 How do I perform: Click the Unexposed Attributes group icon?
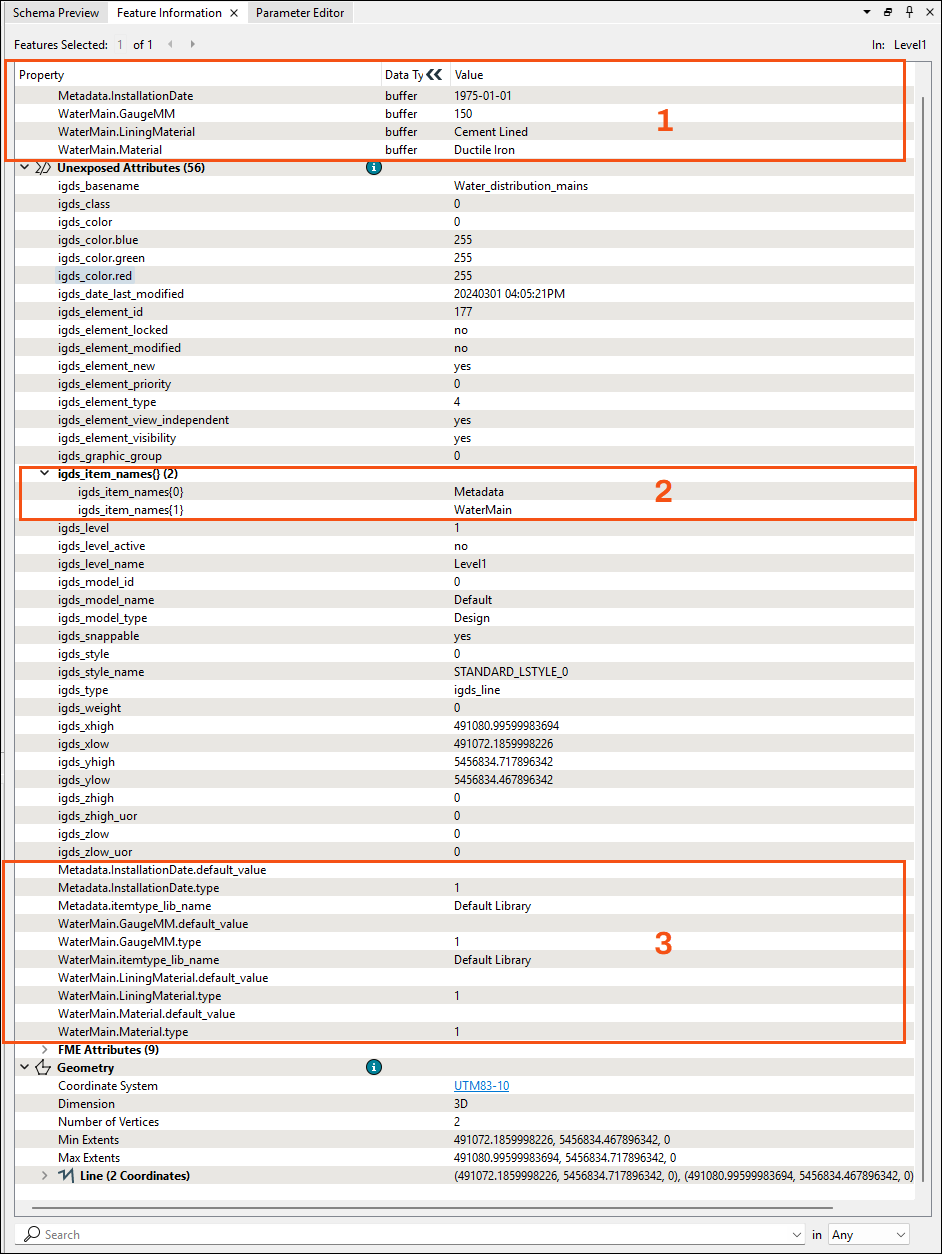[44, 168]
